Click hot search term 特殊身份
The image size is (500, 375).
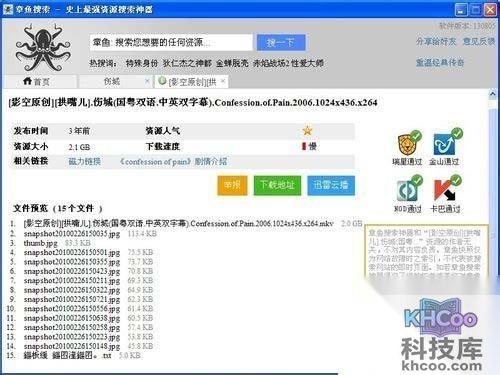click(142, 63)
